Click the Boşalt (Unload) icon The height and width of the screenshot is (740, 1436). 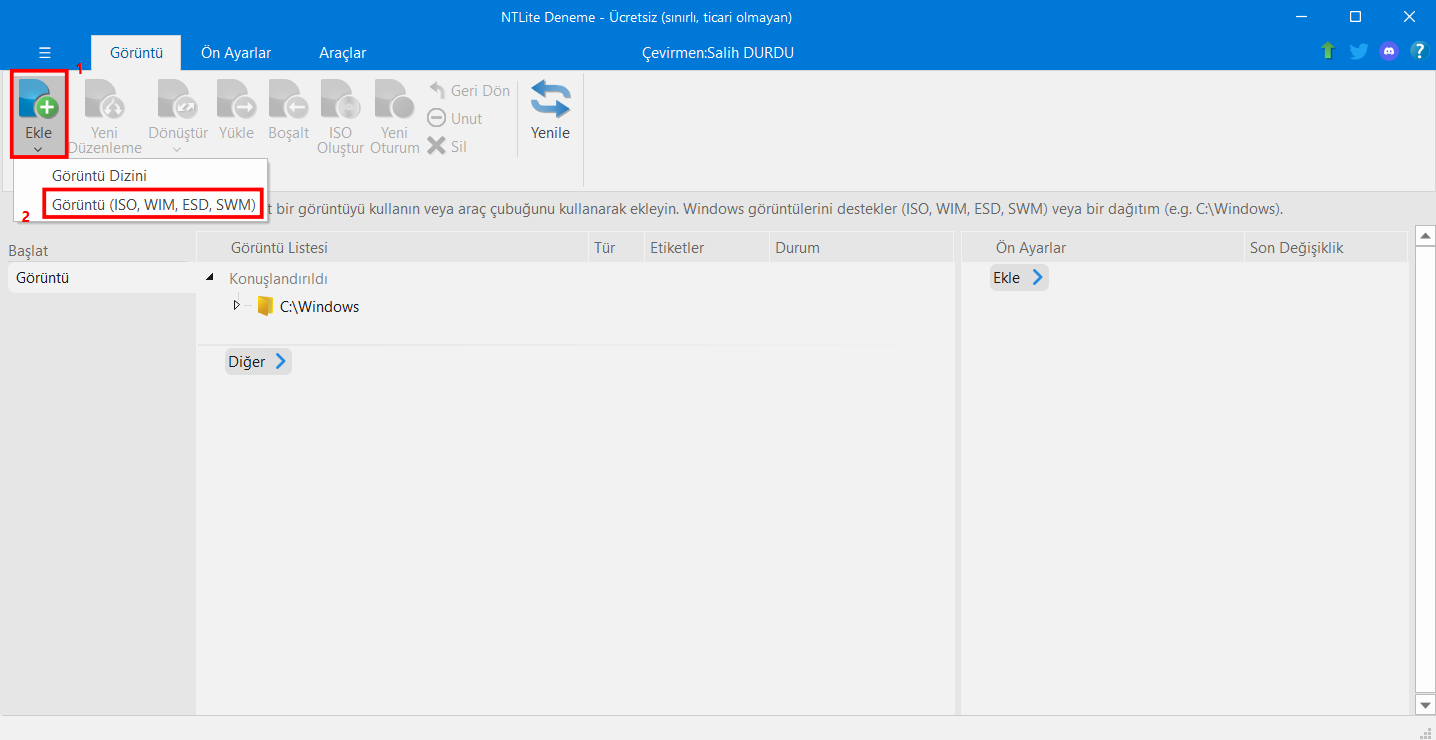pyautogui.click(x=288, y=99)
